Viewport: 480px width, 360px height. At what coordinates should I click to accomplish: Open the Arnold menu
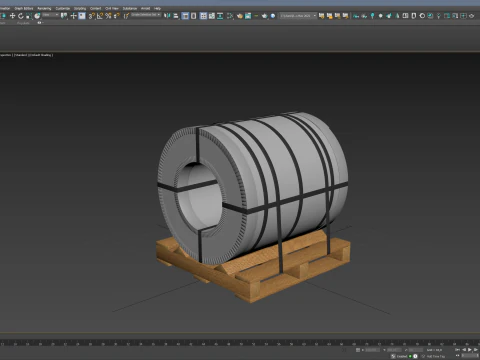coord(145,8)
